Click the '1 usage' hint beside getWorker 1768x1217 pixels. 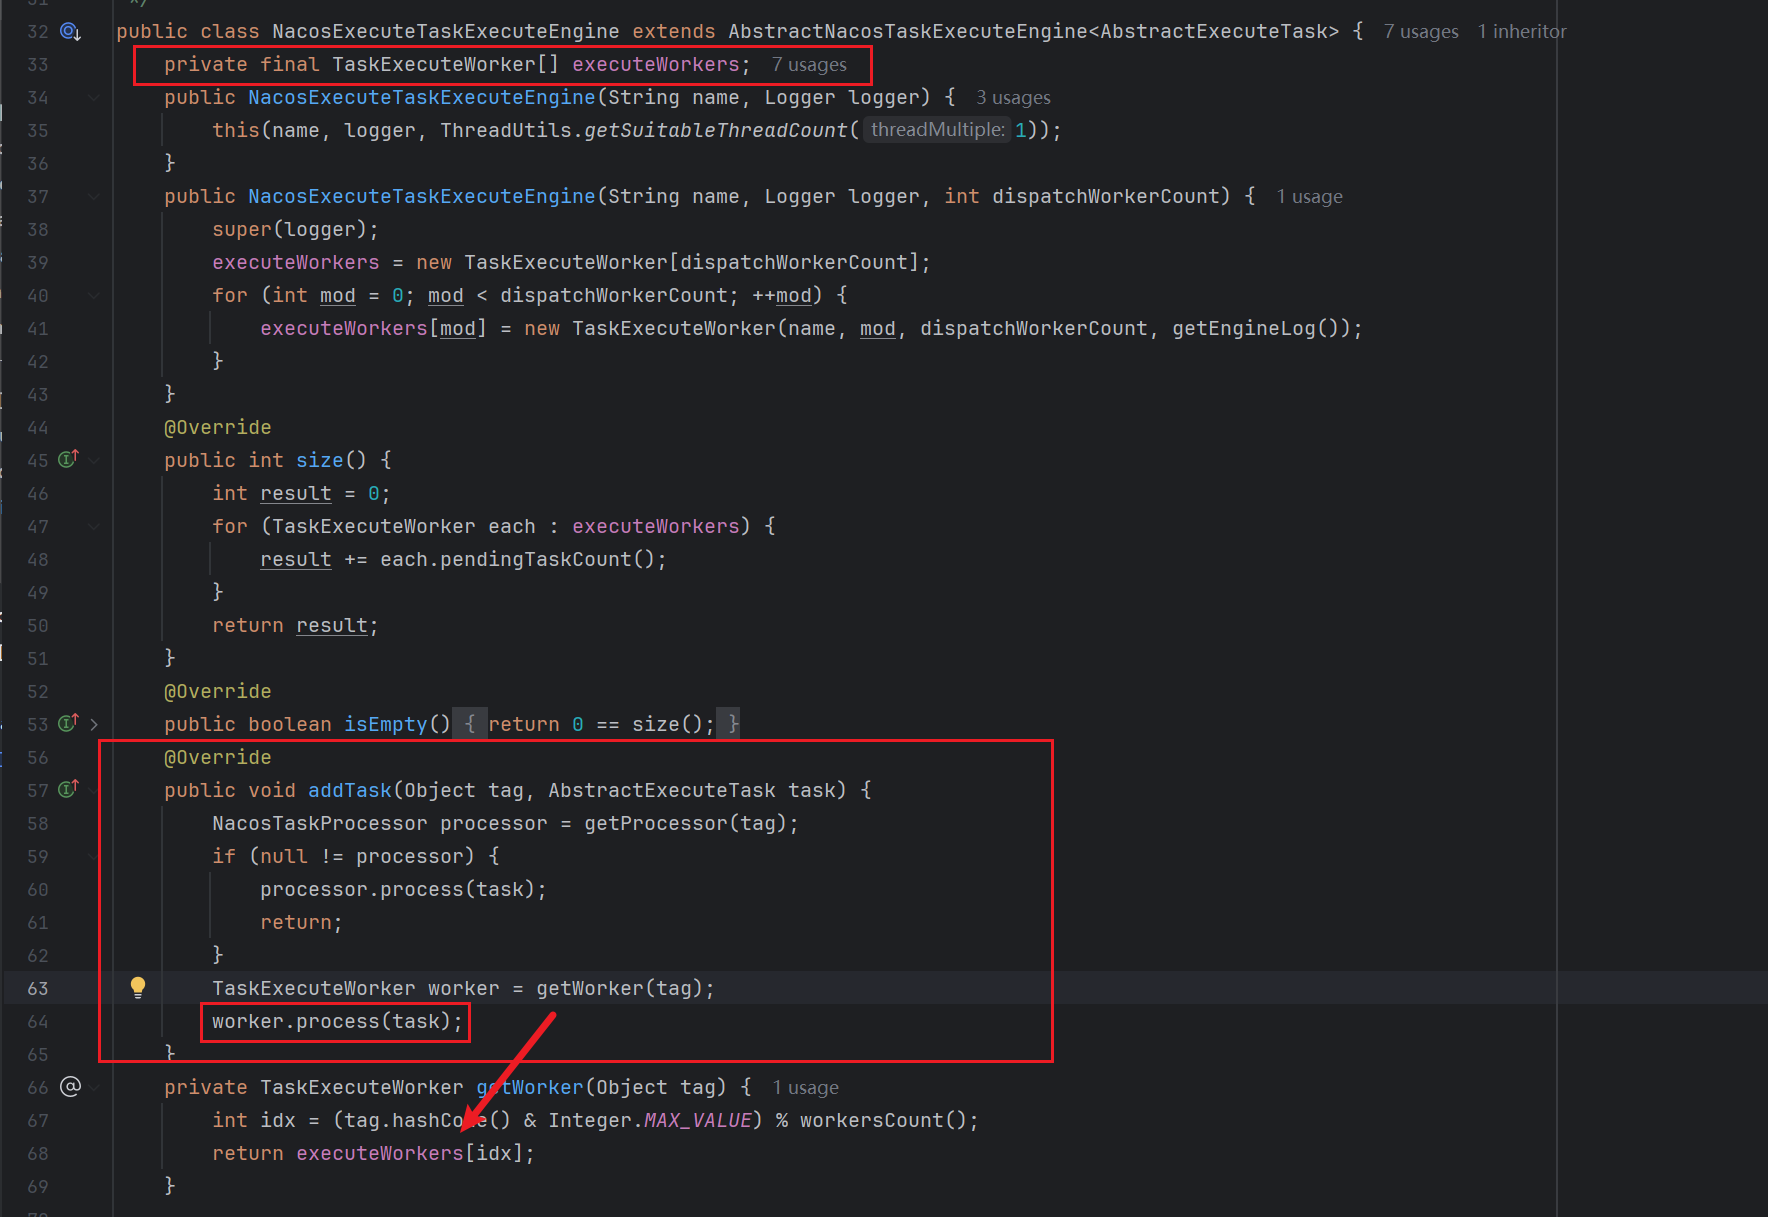tap(804, 1088)
